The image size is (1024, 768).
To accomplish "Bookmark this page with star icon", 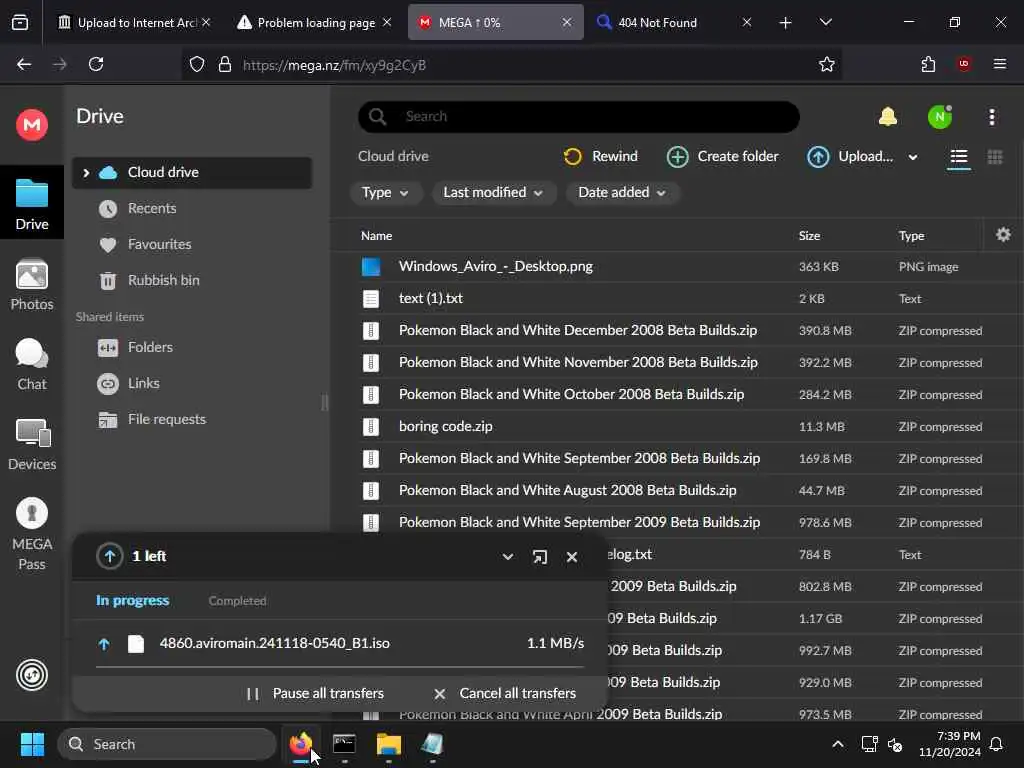I will (826, 64).
